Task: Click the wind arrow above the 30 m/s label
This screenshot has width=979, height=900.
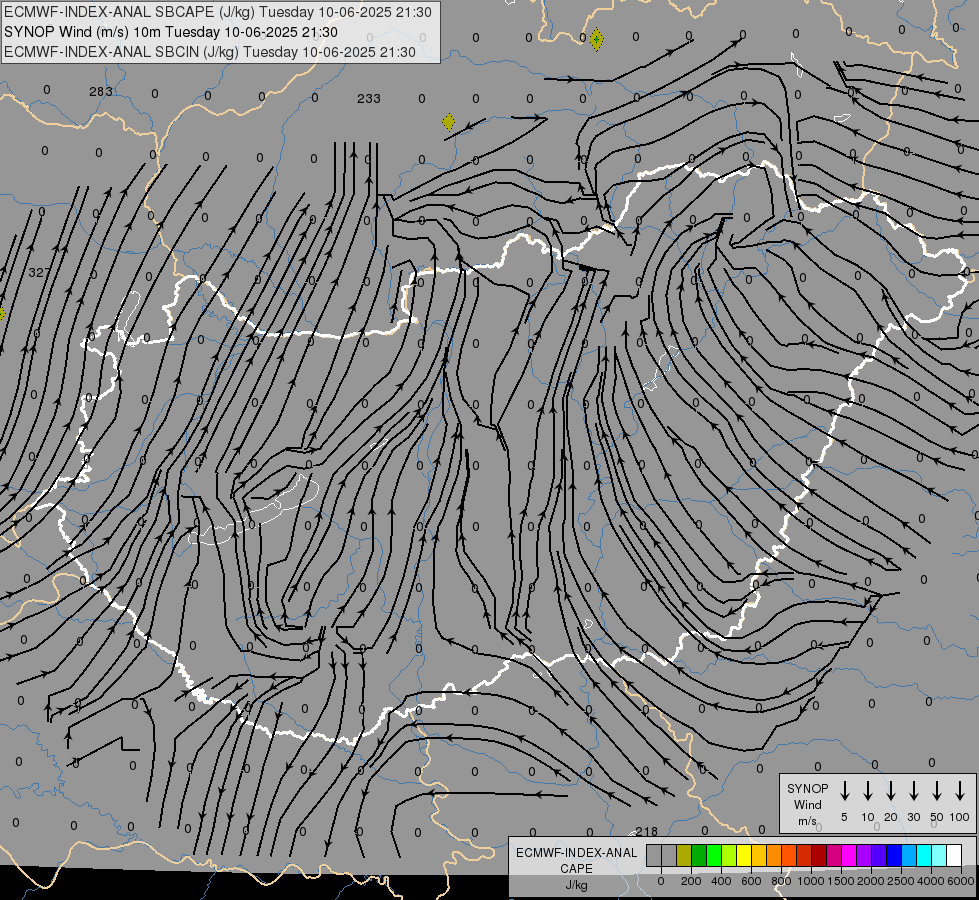Action: [913, 791]
